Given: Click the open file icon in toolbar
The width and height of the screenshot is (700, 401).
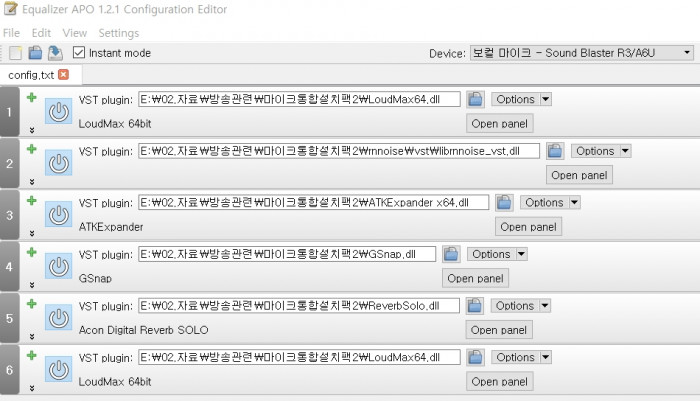Looking at the screenshot, I should click(34, 53).
